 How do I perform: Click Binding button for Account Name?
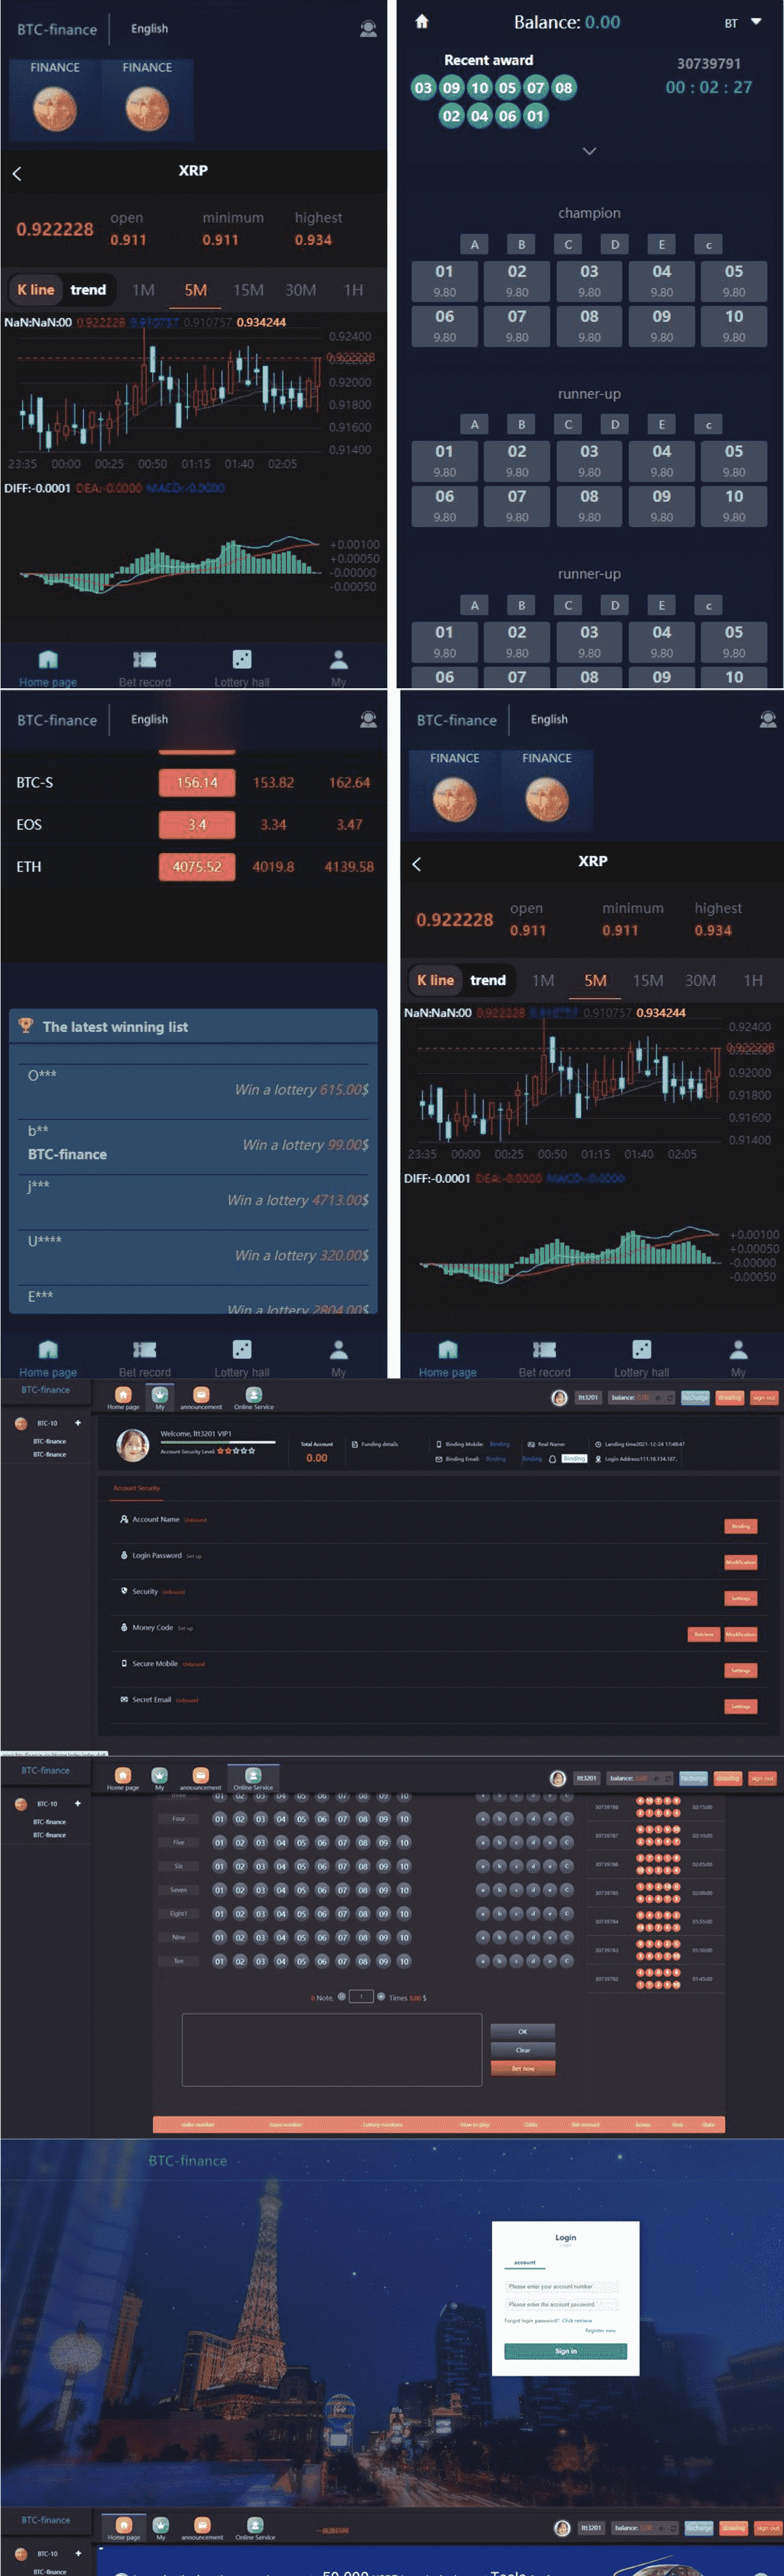coord(740,1526)
